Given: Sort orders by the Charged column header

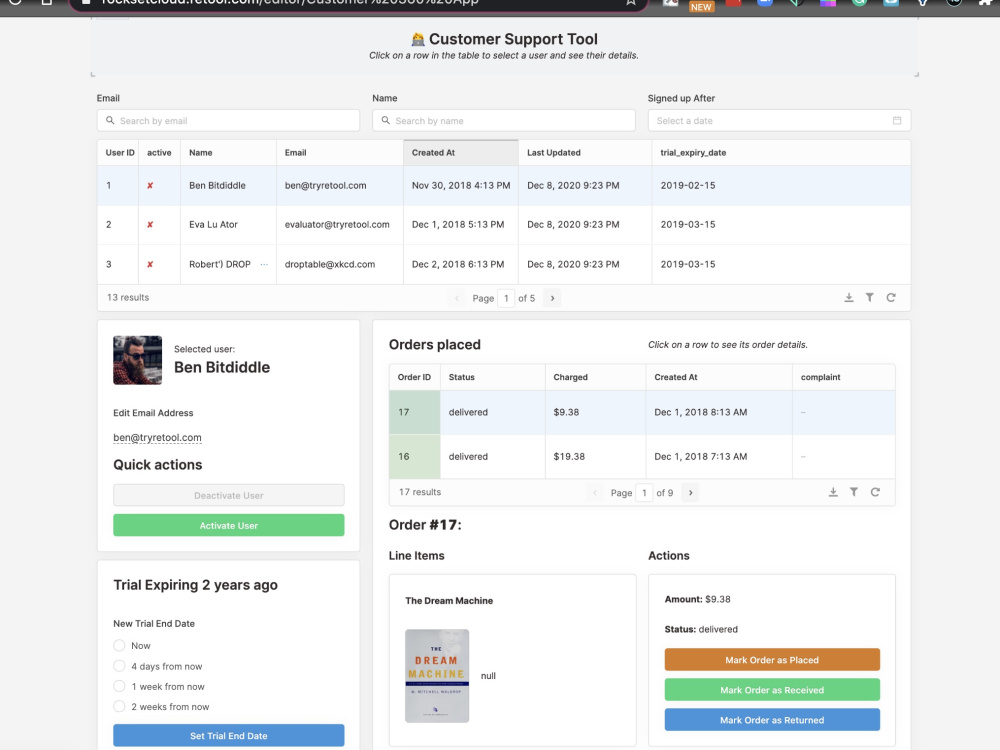Looking at the screenshot, I should coord(596,378).
